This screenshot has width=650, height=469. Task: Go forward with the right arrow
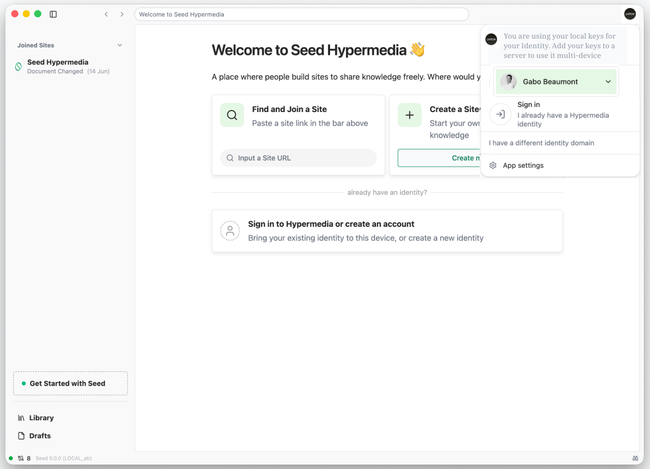pyautogui.click(x=122, y=14)
